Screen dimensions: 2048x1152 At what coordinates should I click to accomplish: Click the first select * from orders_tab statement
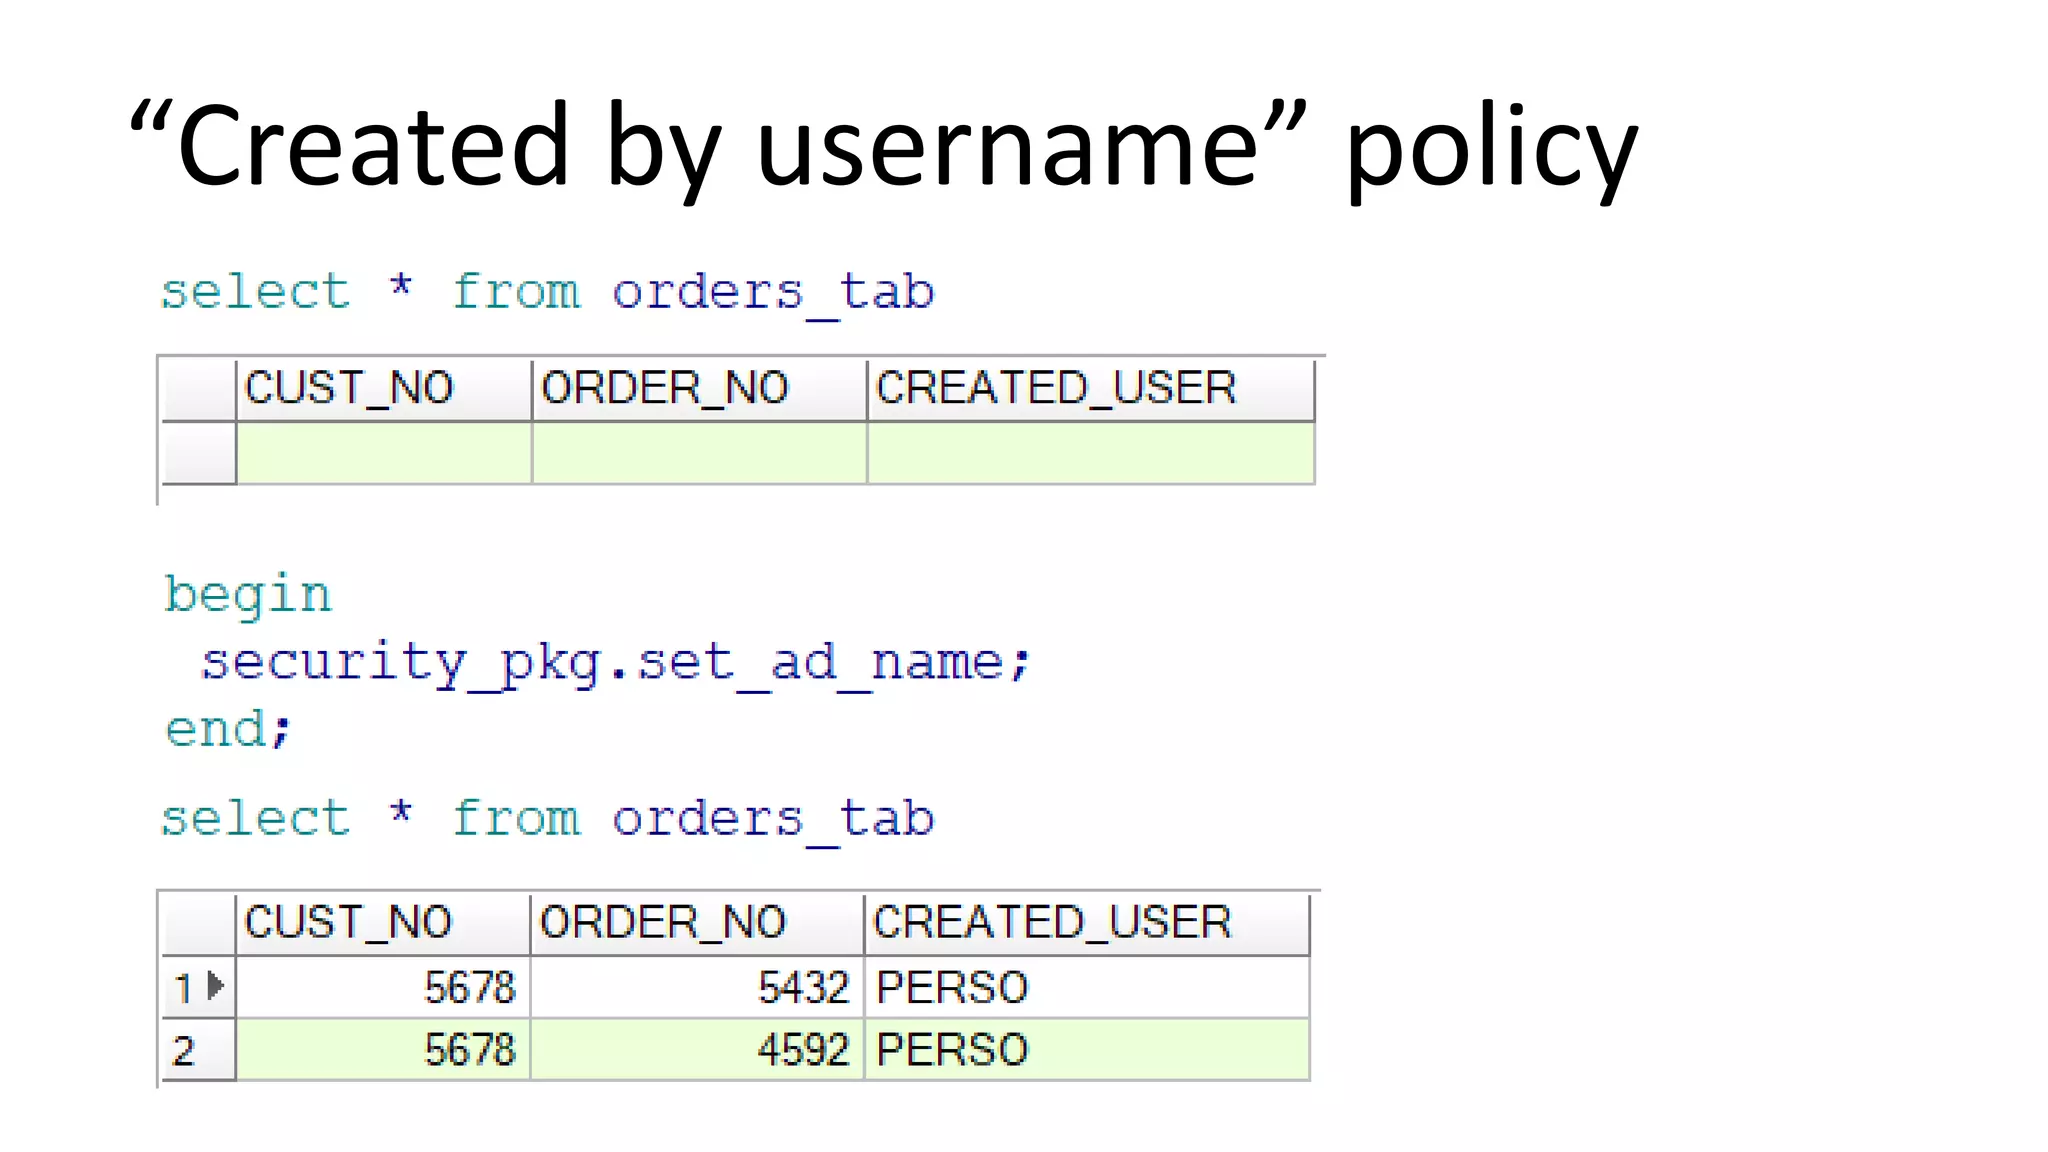coord(547,293)
